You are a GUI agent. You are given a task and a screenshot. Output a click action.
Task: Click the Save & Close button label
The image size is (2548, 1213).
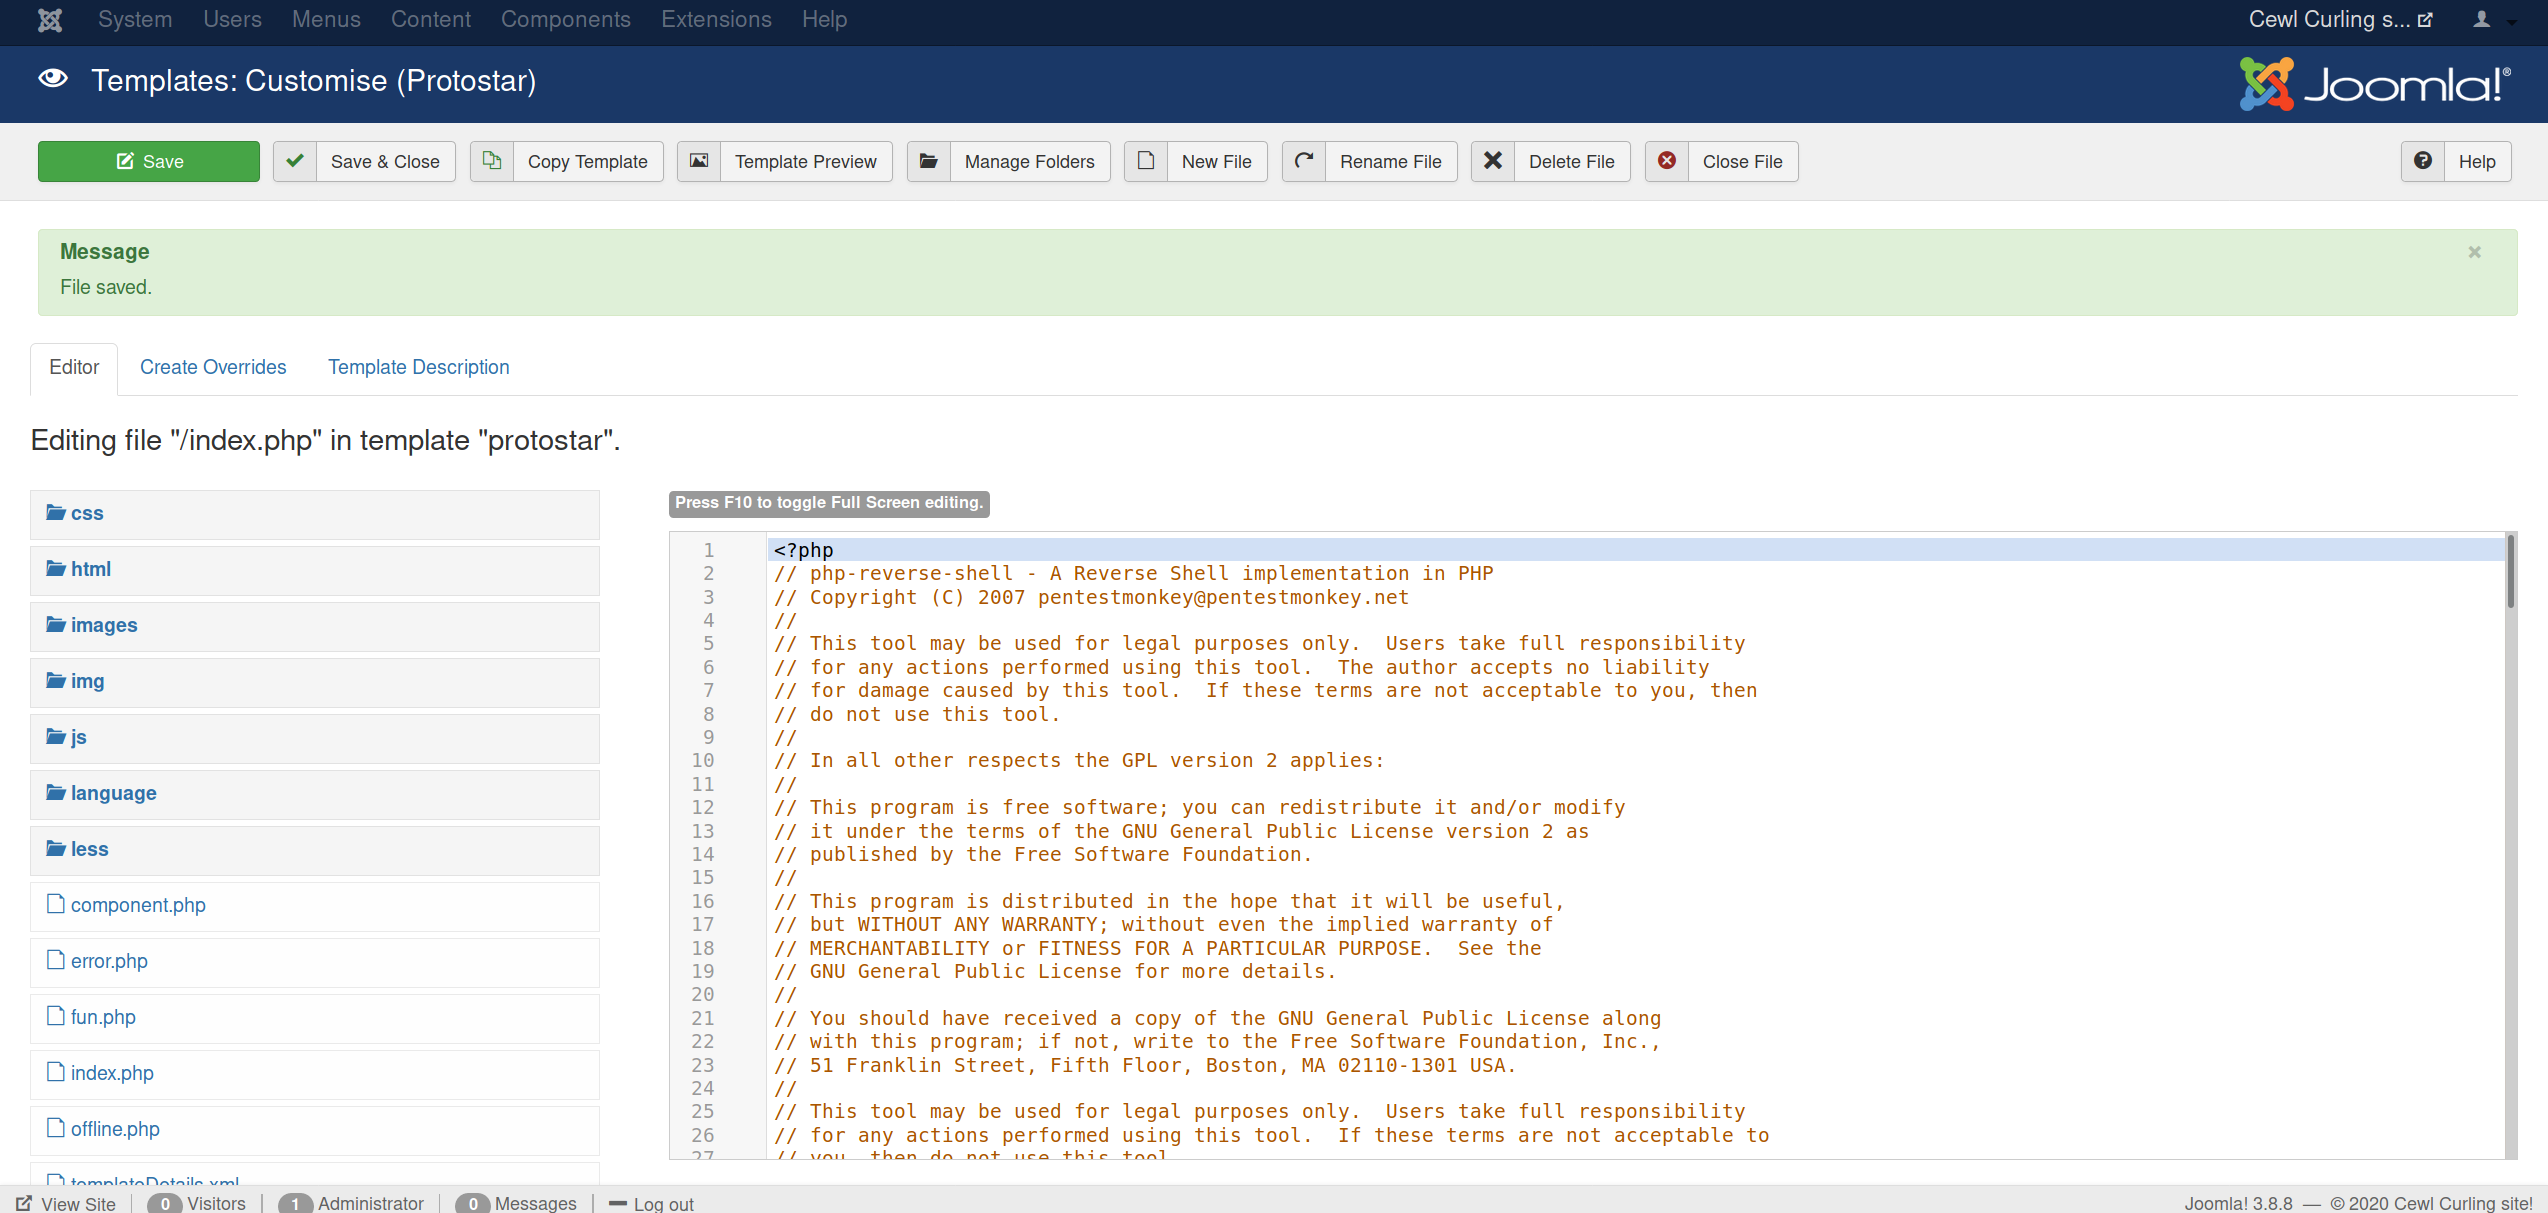point(385,162)
